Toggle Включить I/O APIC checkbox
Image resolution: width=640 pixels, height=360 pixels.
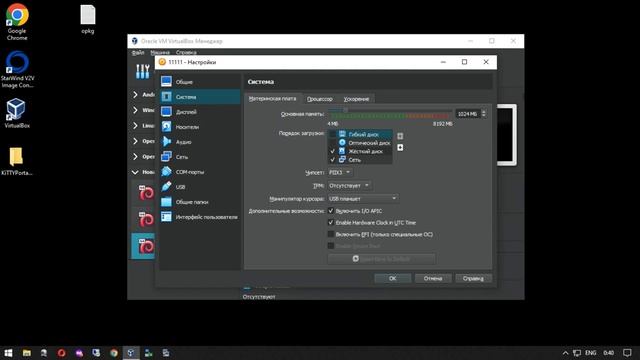pyautogui.click(x=331, y=211)
